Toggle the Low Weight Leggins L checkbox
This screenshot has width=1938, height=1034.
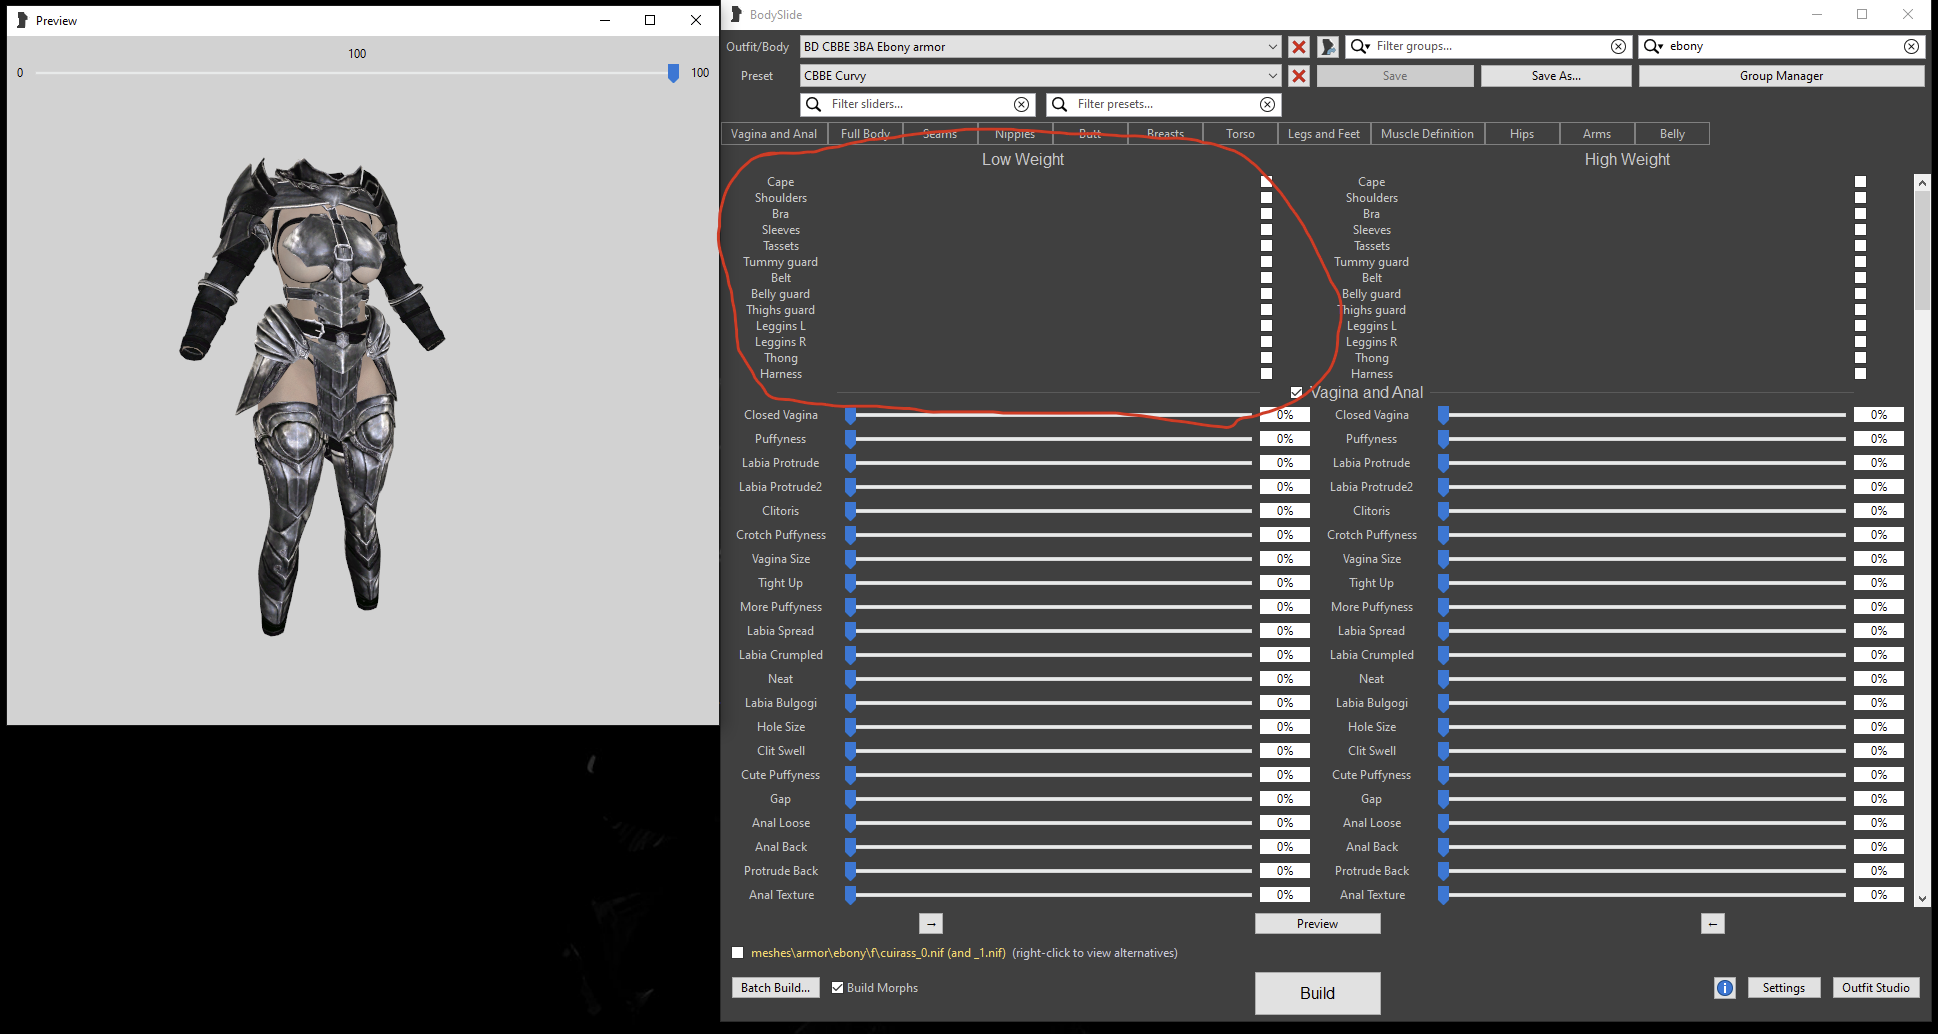tap(1266, 326)
